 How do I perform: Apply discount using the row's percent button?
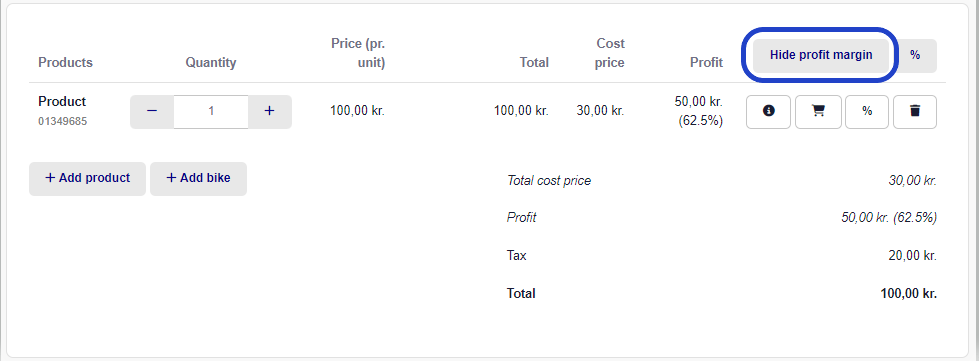tap(867, 112)
